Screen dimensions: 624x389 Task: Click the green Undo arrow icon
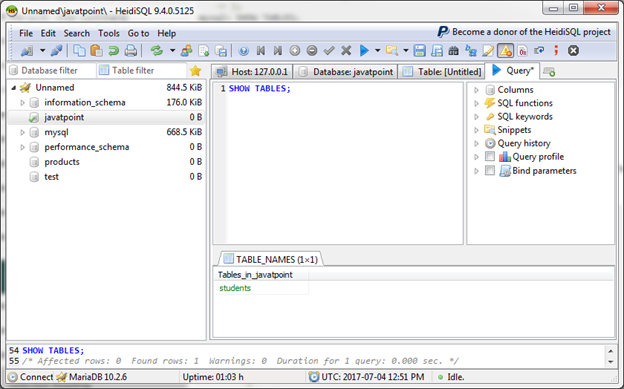(113, 51)
